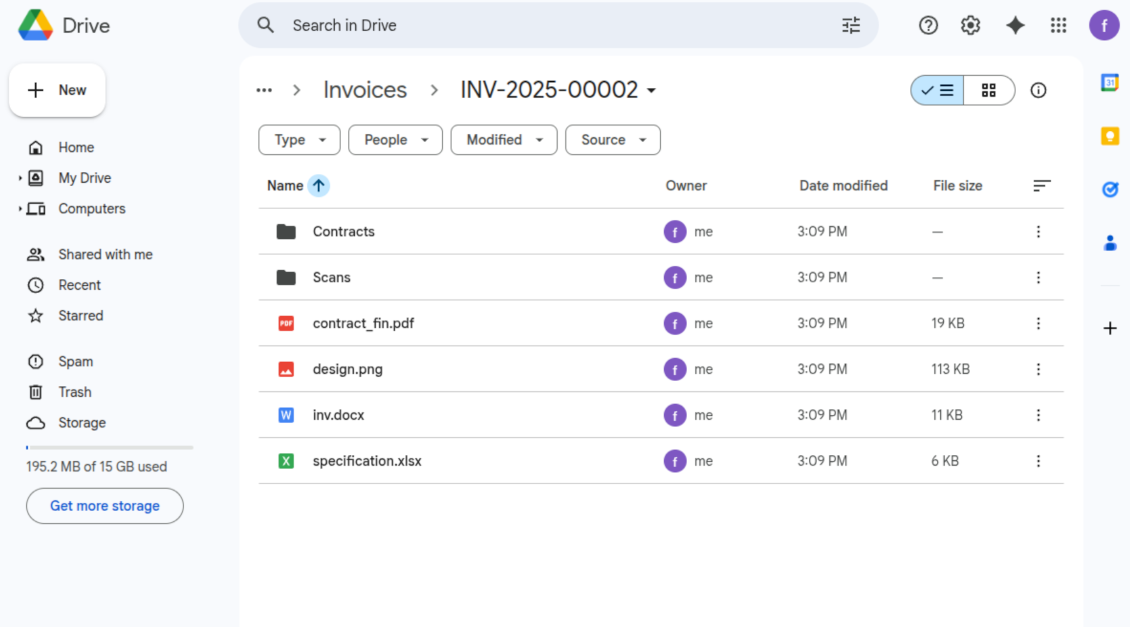Open Google Calendar side panel icon
Viewport: 1130px width, 627px height.
(x=1109, y=83)
